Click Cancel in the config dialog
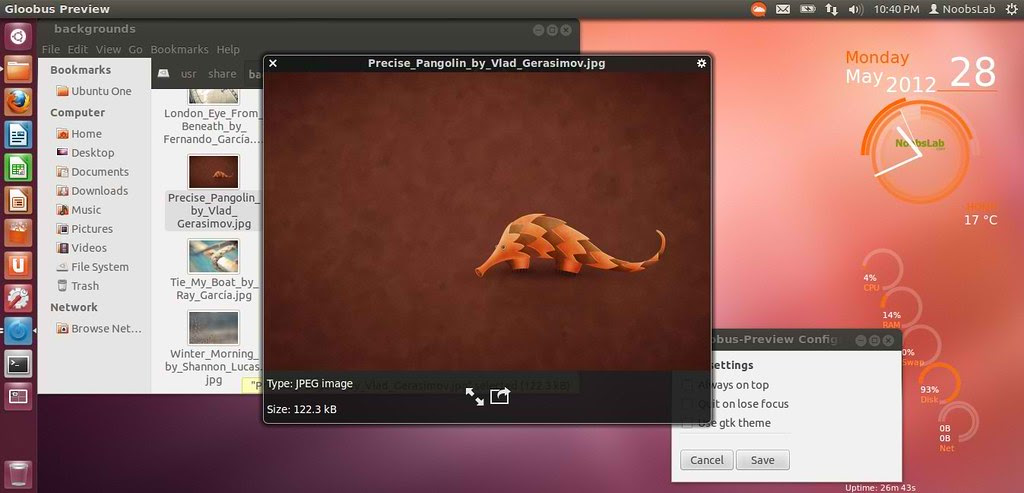Viewport: 1024px width, 493px height. (707, 460)
